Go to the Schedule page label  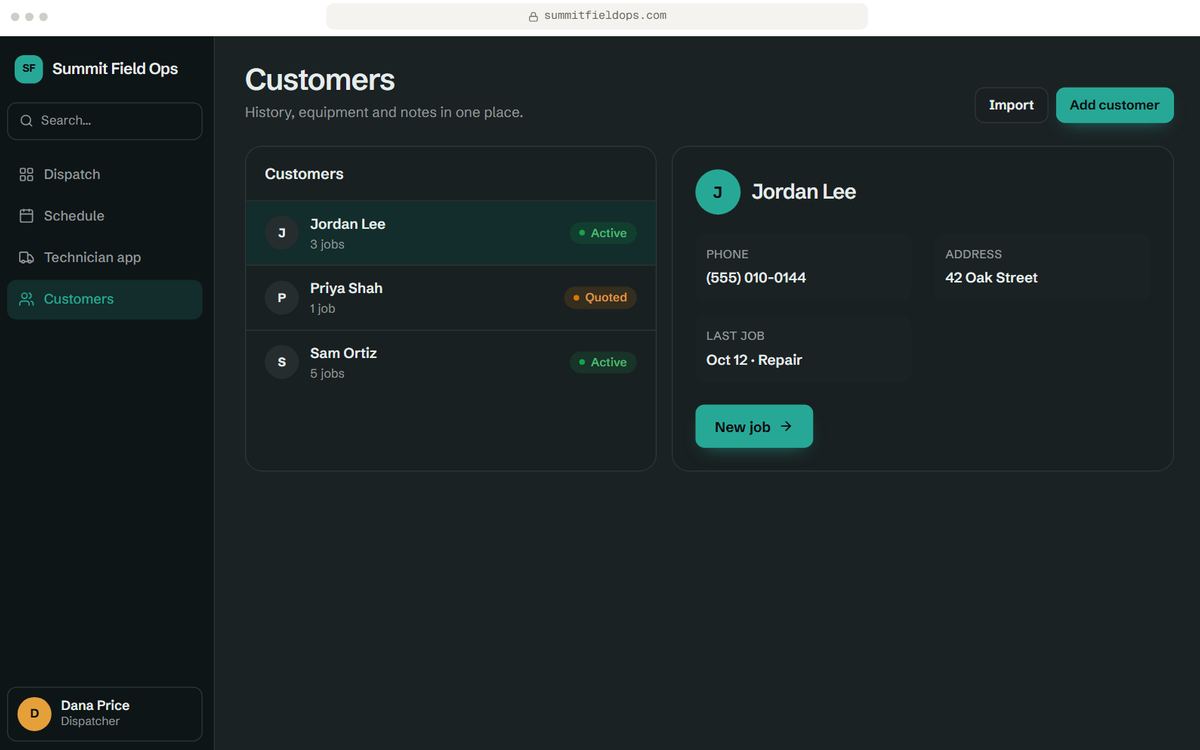[74, 216]
